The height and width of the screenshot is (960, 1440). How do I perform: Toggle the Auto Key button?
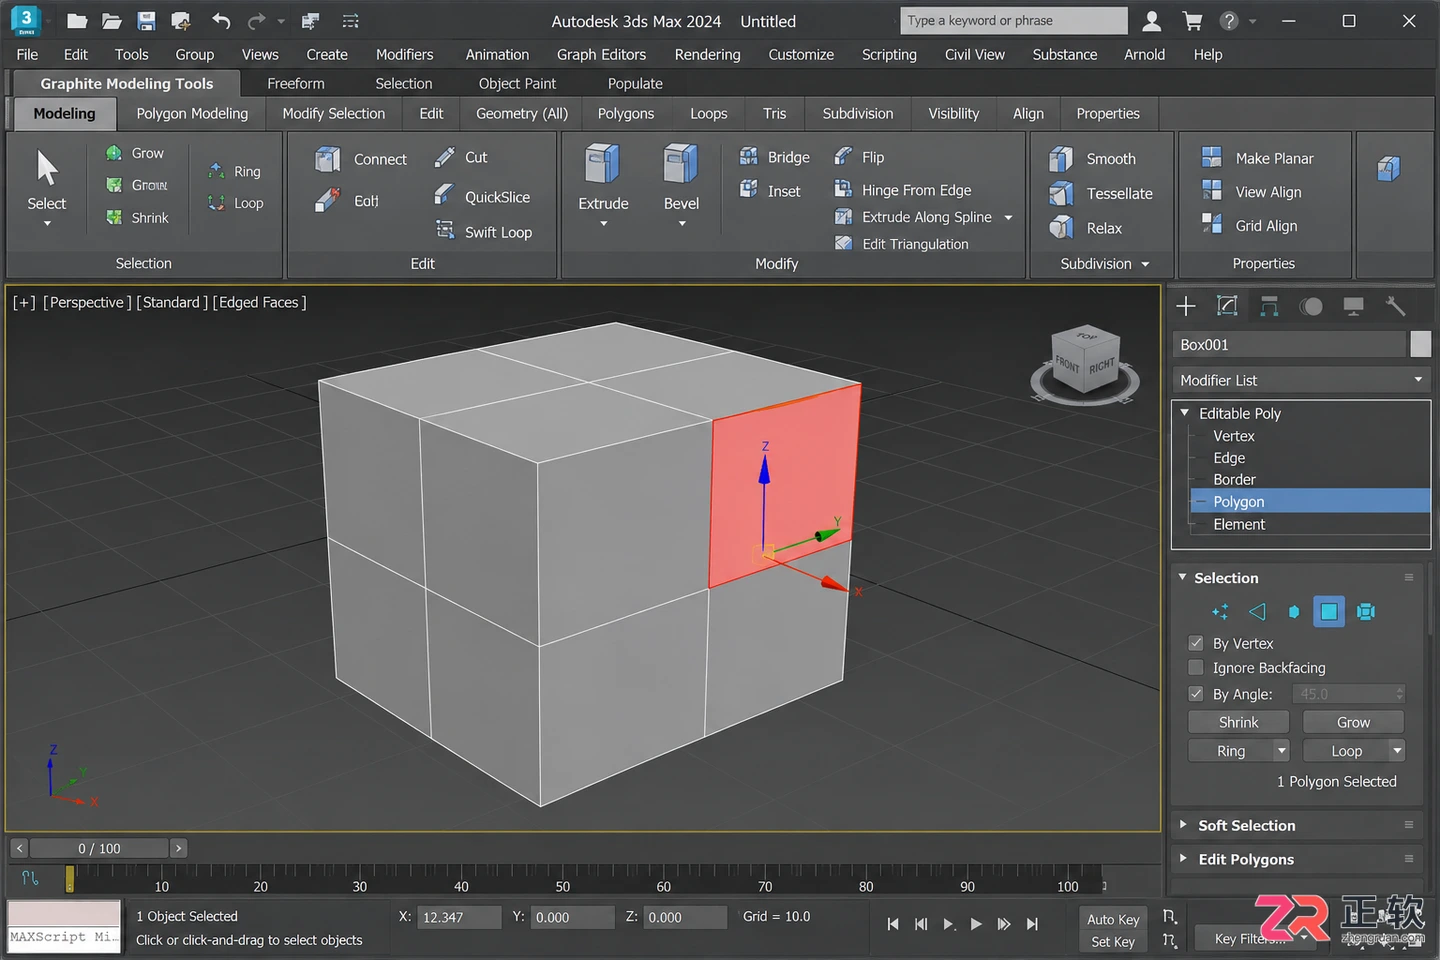[x=1113, y=919]
